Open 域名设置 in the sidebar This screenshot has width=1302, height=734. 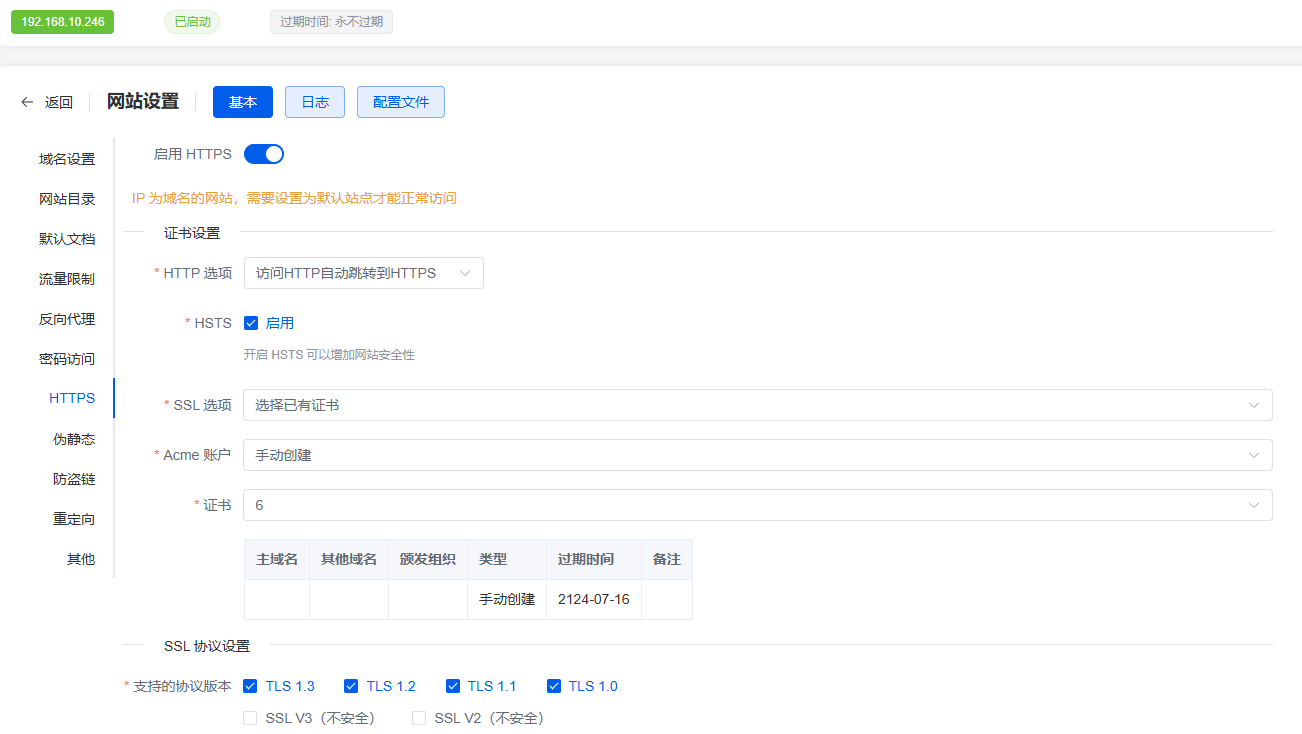tap(67, 159)
